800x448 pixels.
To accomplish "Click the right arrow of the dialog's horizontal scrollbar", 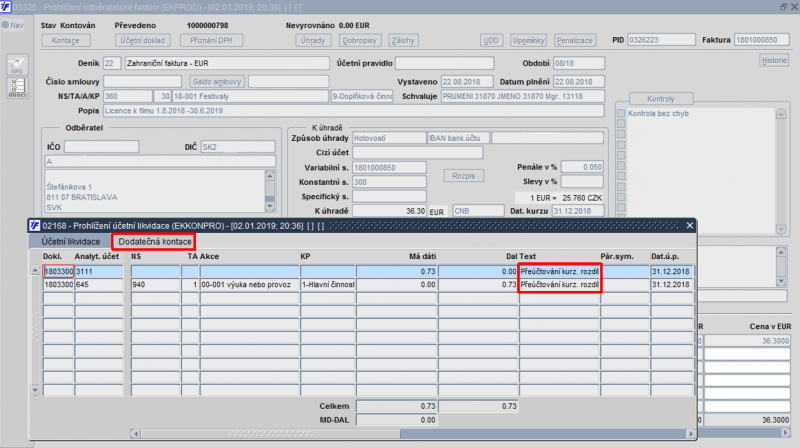I will [691, 434].
